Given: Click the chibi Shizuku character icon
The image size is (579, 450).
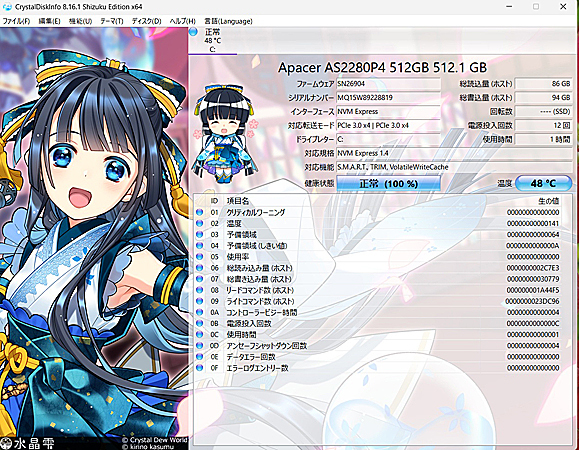Looking at the screenshot, I should coord(224,134).
